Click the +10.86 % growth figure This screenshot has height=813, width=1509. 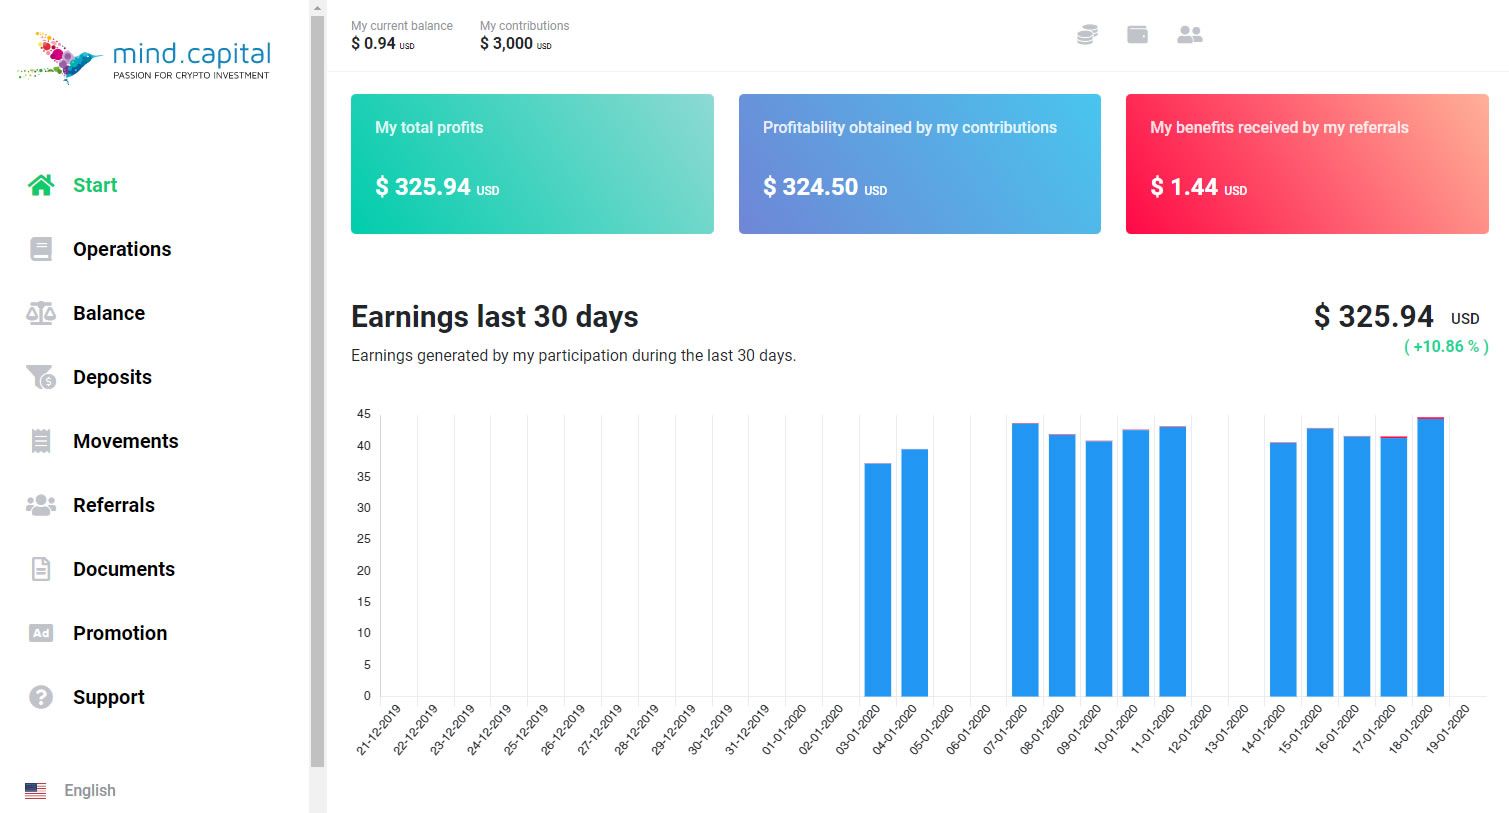click(x=1446, y=346)
